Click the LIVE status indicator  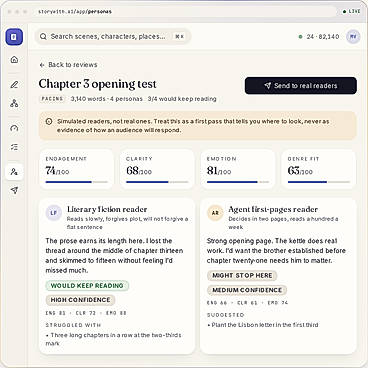click(352, 11)
